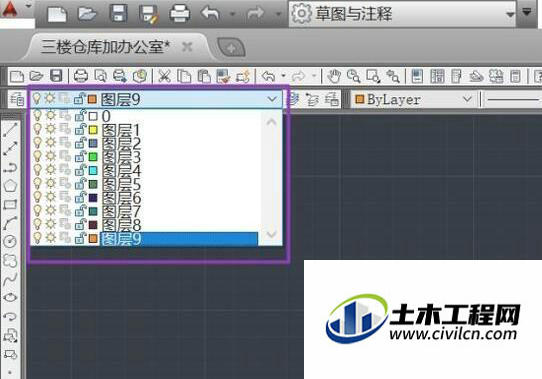Image resolution: width=542 pixels, height=379 pixels.
Task: Click layer list scroll down arrow
Action: (x=272, y=234)
